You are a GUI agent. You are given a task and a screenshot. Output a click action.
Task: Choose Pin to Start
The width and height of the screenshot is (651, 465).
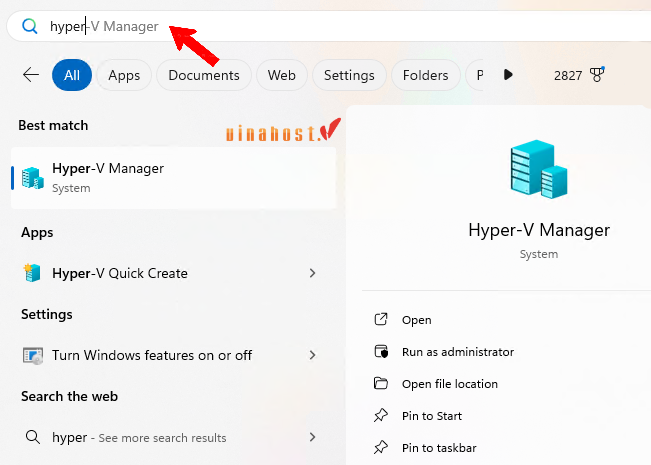coord(432,416)
